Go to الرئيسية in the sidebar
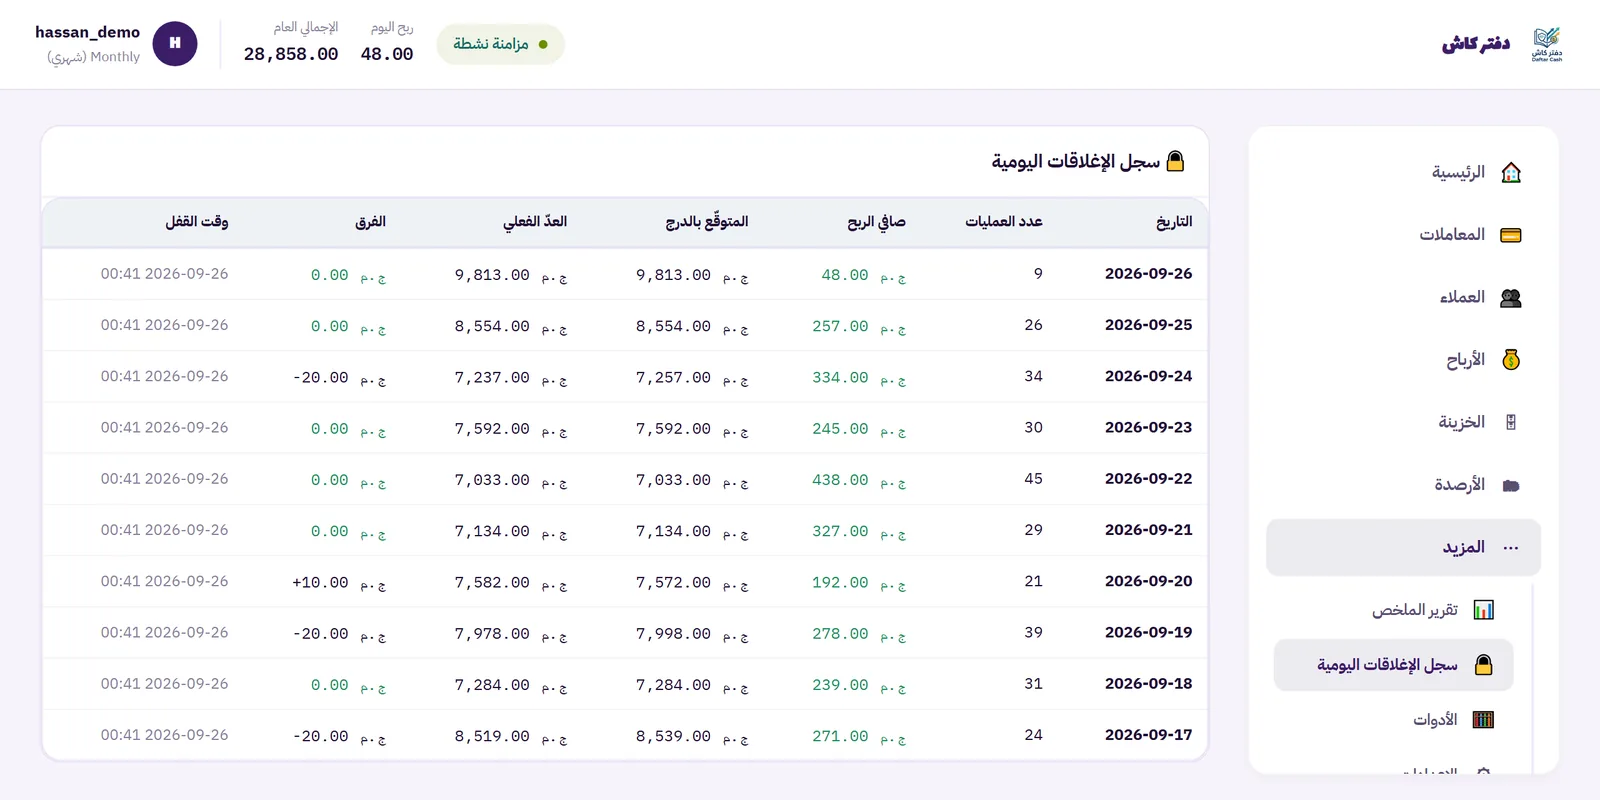Viewport: 1600px width, 800px height. pyautogui.click(x=1404, y=172)
